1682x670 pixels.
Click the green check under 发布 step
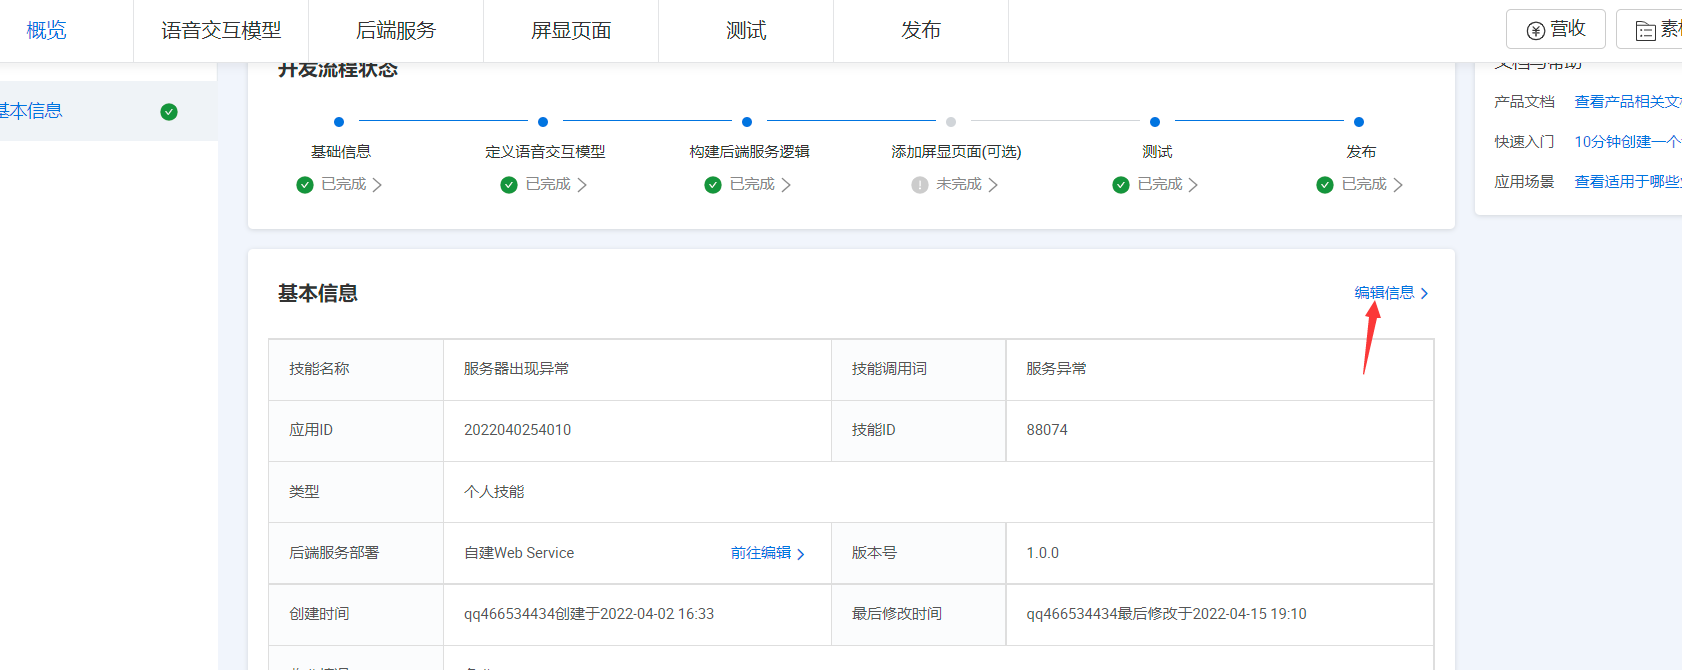pyautogui.click(x=1325, y=185)
